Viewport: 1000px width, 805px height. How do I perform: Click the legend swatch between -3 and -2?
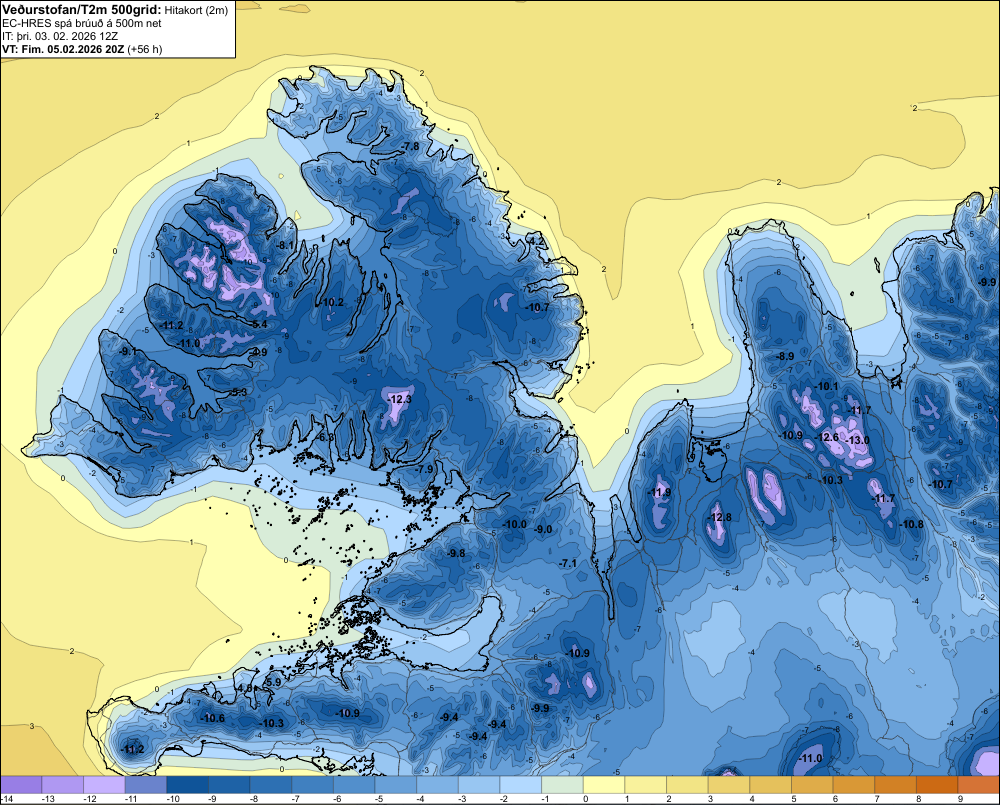[x=479, y=785]
